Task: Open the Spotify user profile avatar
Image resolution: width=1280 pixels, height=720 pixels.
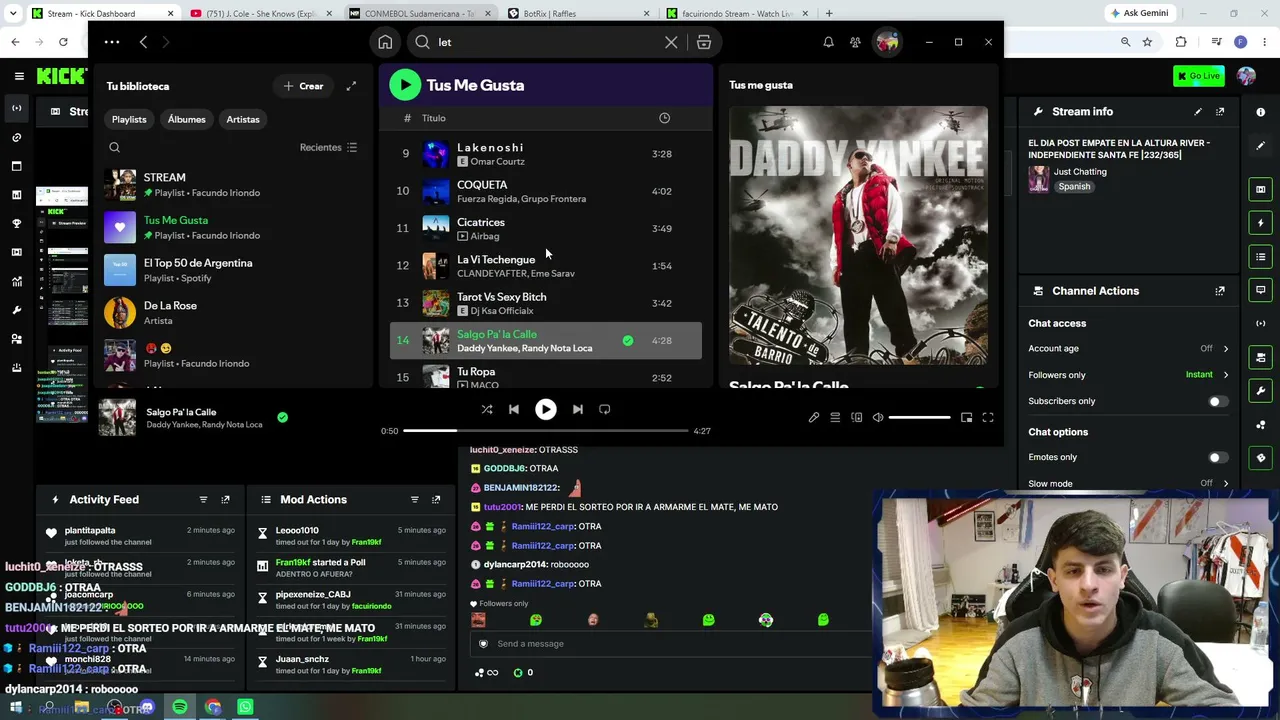Action: tap(887, 42)
